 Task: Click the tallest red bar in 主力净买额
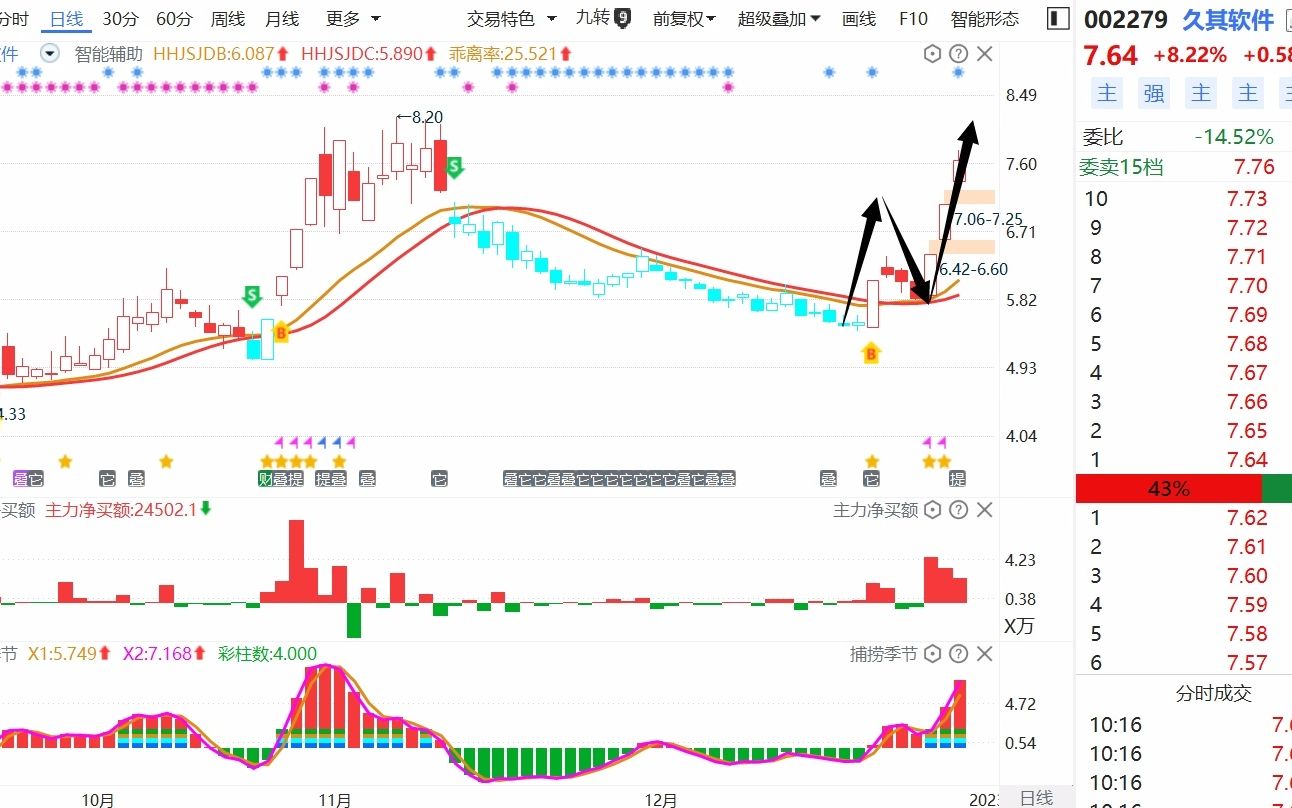point(296,561)
